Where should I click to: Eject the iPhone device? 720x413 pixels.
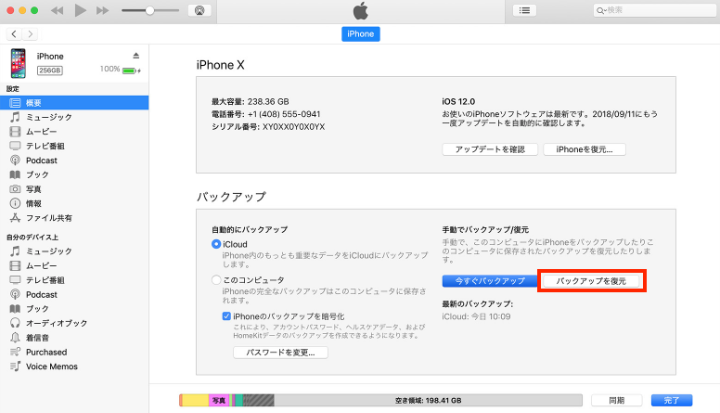tap(136, 56)
